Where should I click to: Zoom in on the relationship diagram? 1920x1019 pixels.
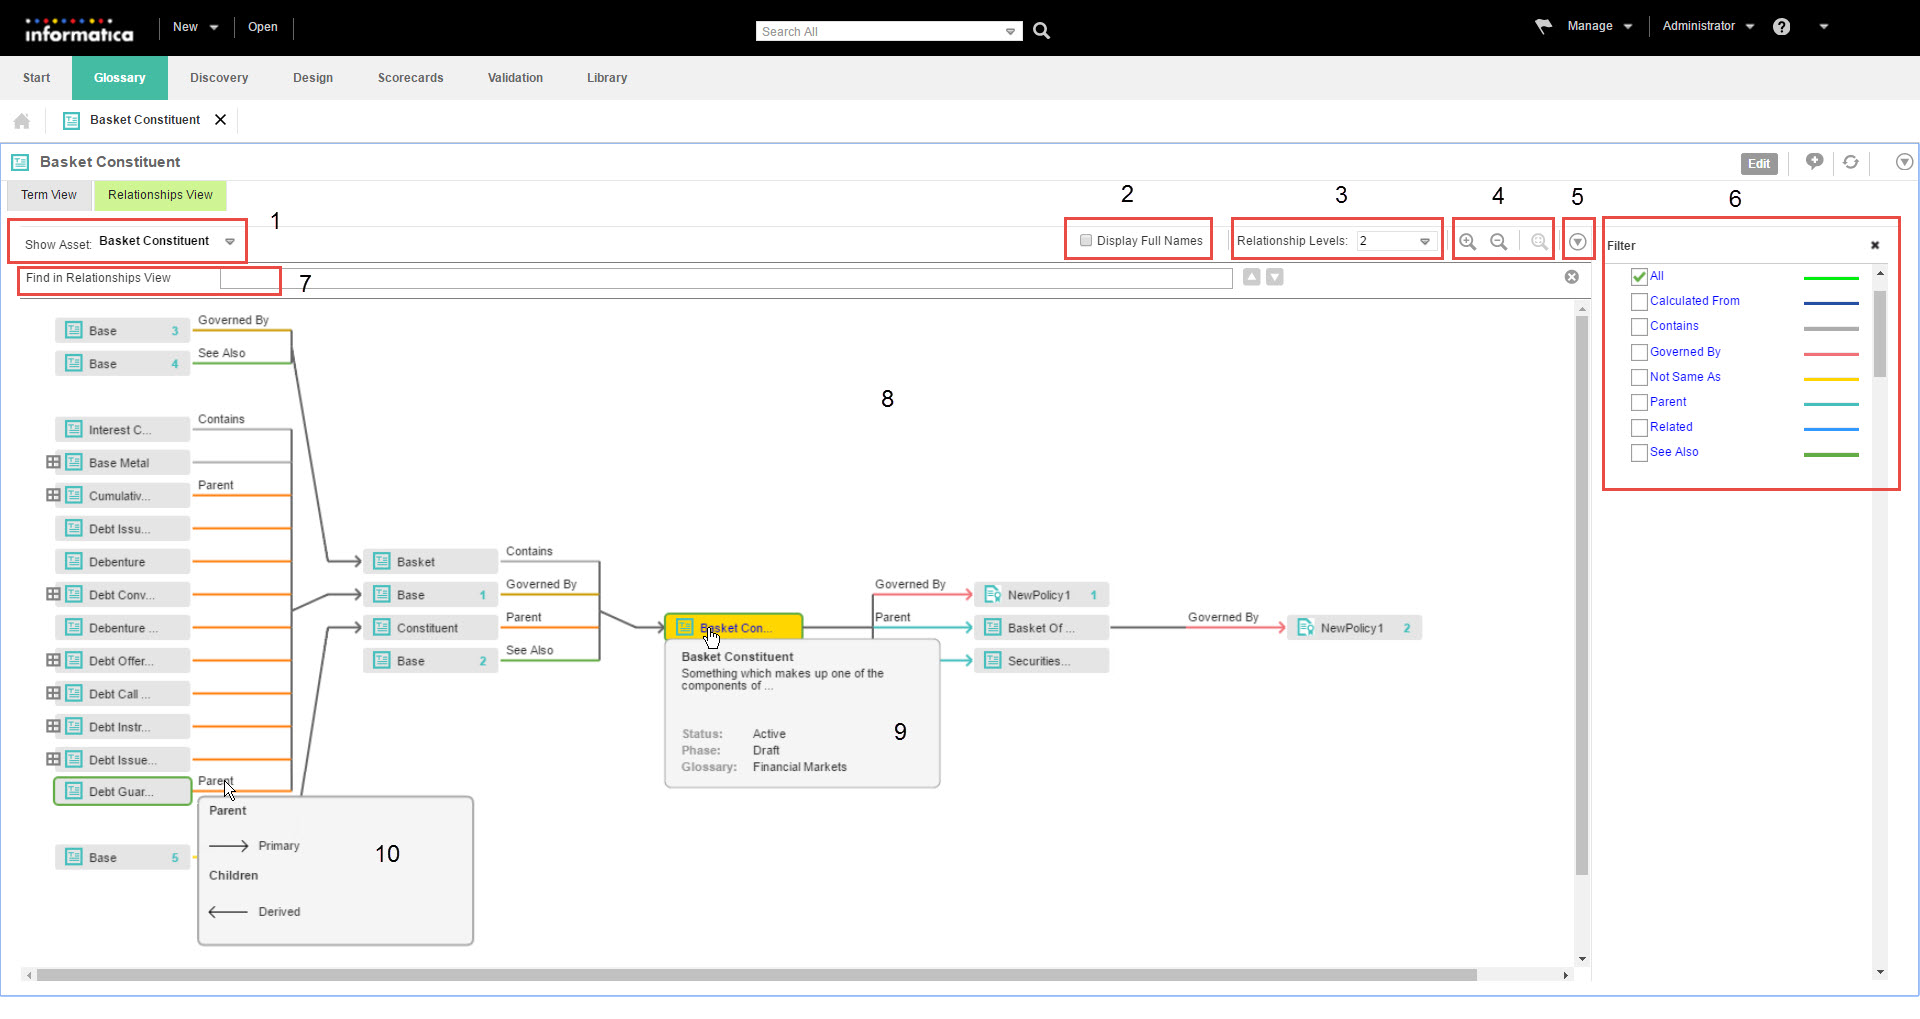pyautogui.click(x=1468, y=242)
